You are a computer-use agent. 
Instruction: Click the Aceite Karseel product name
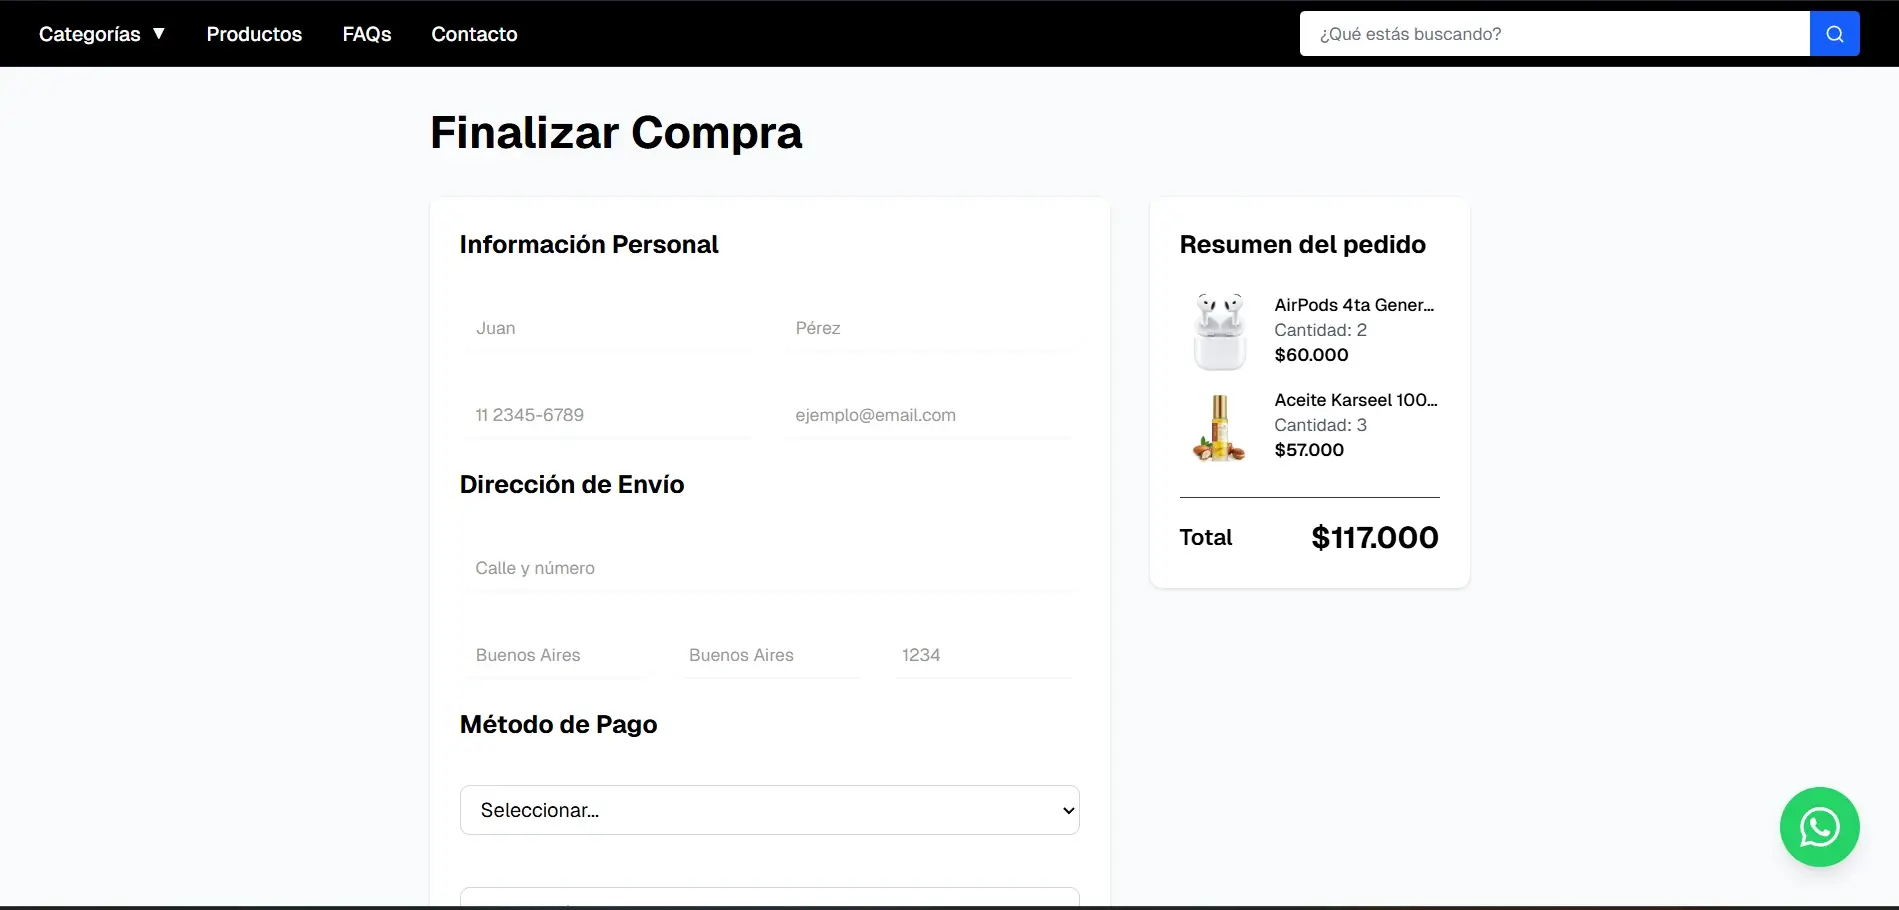[1355, 399]
